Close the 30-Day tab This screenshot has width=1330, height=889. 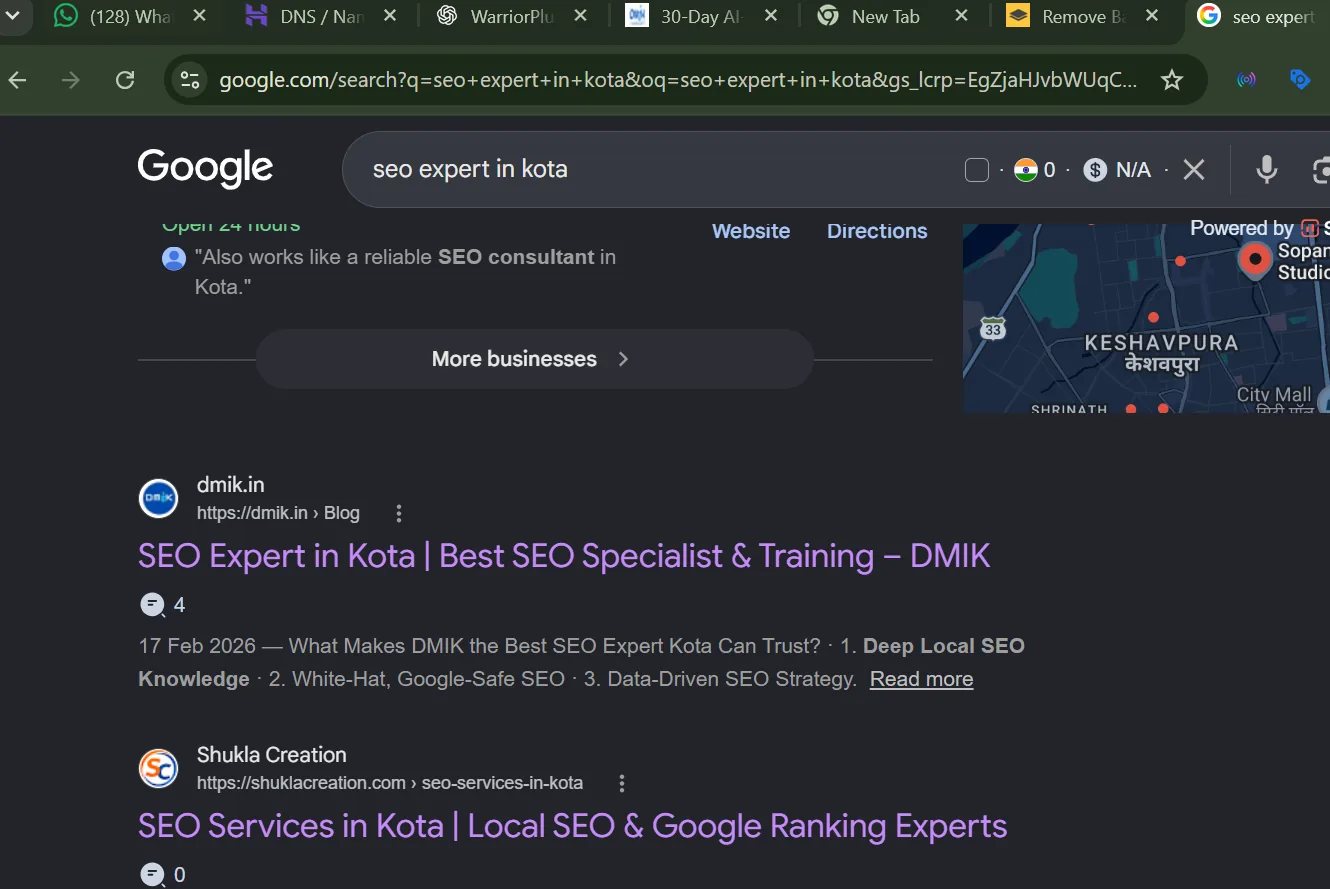[x=770, y=16]
